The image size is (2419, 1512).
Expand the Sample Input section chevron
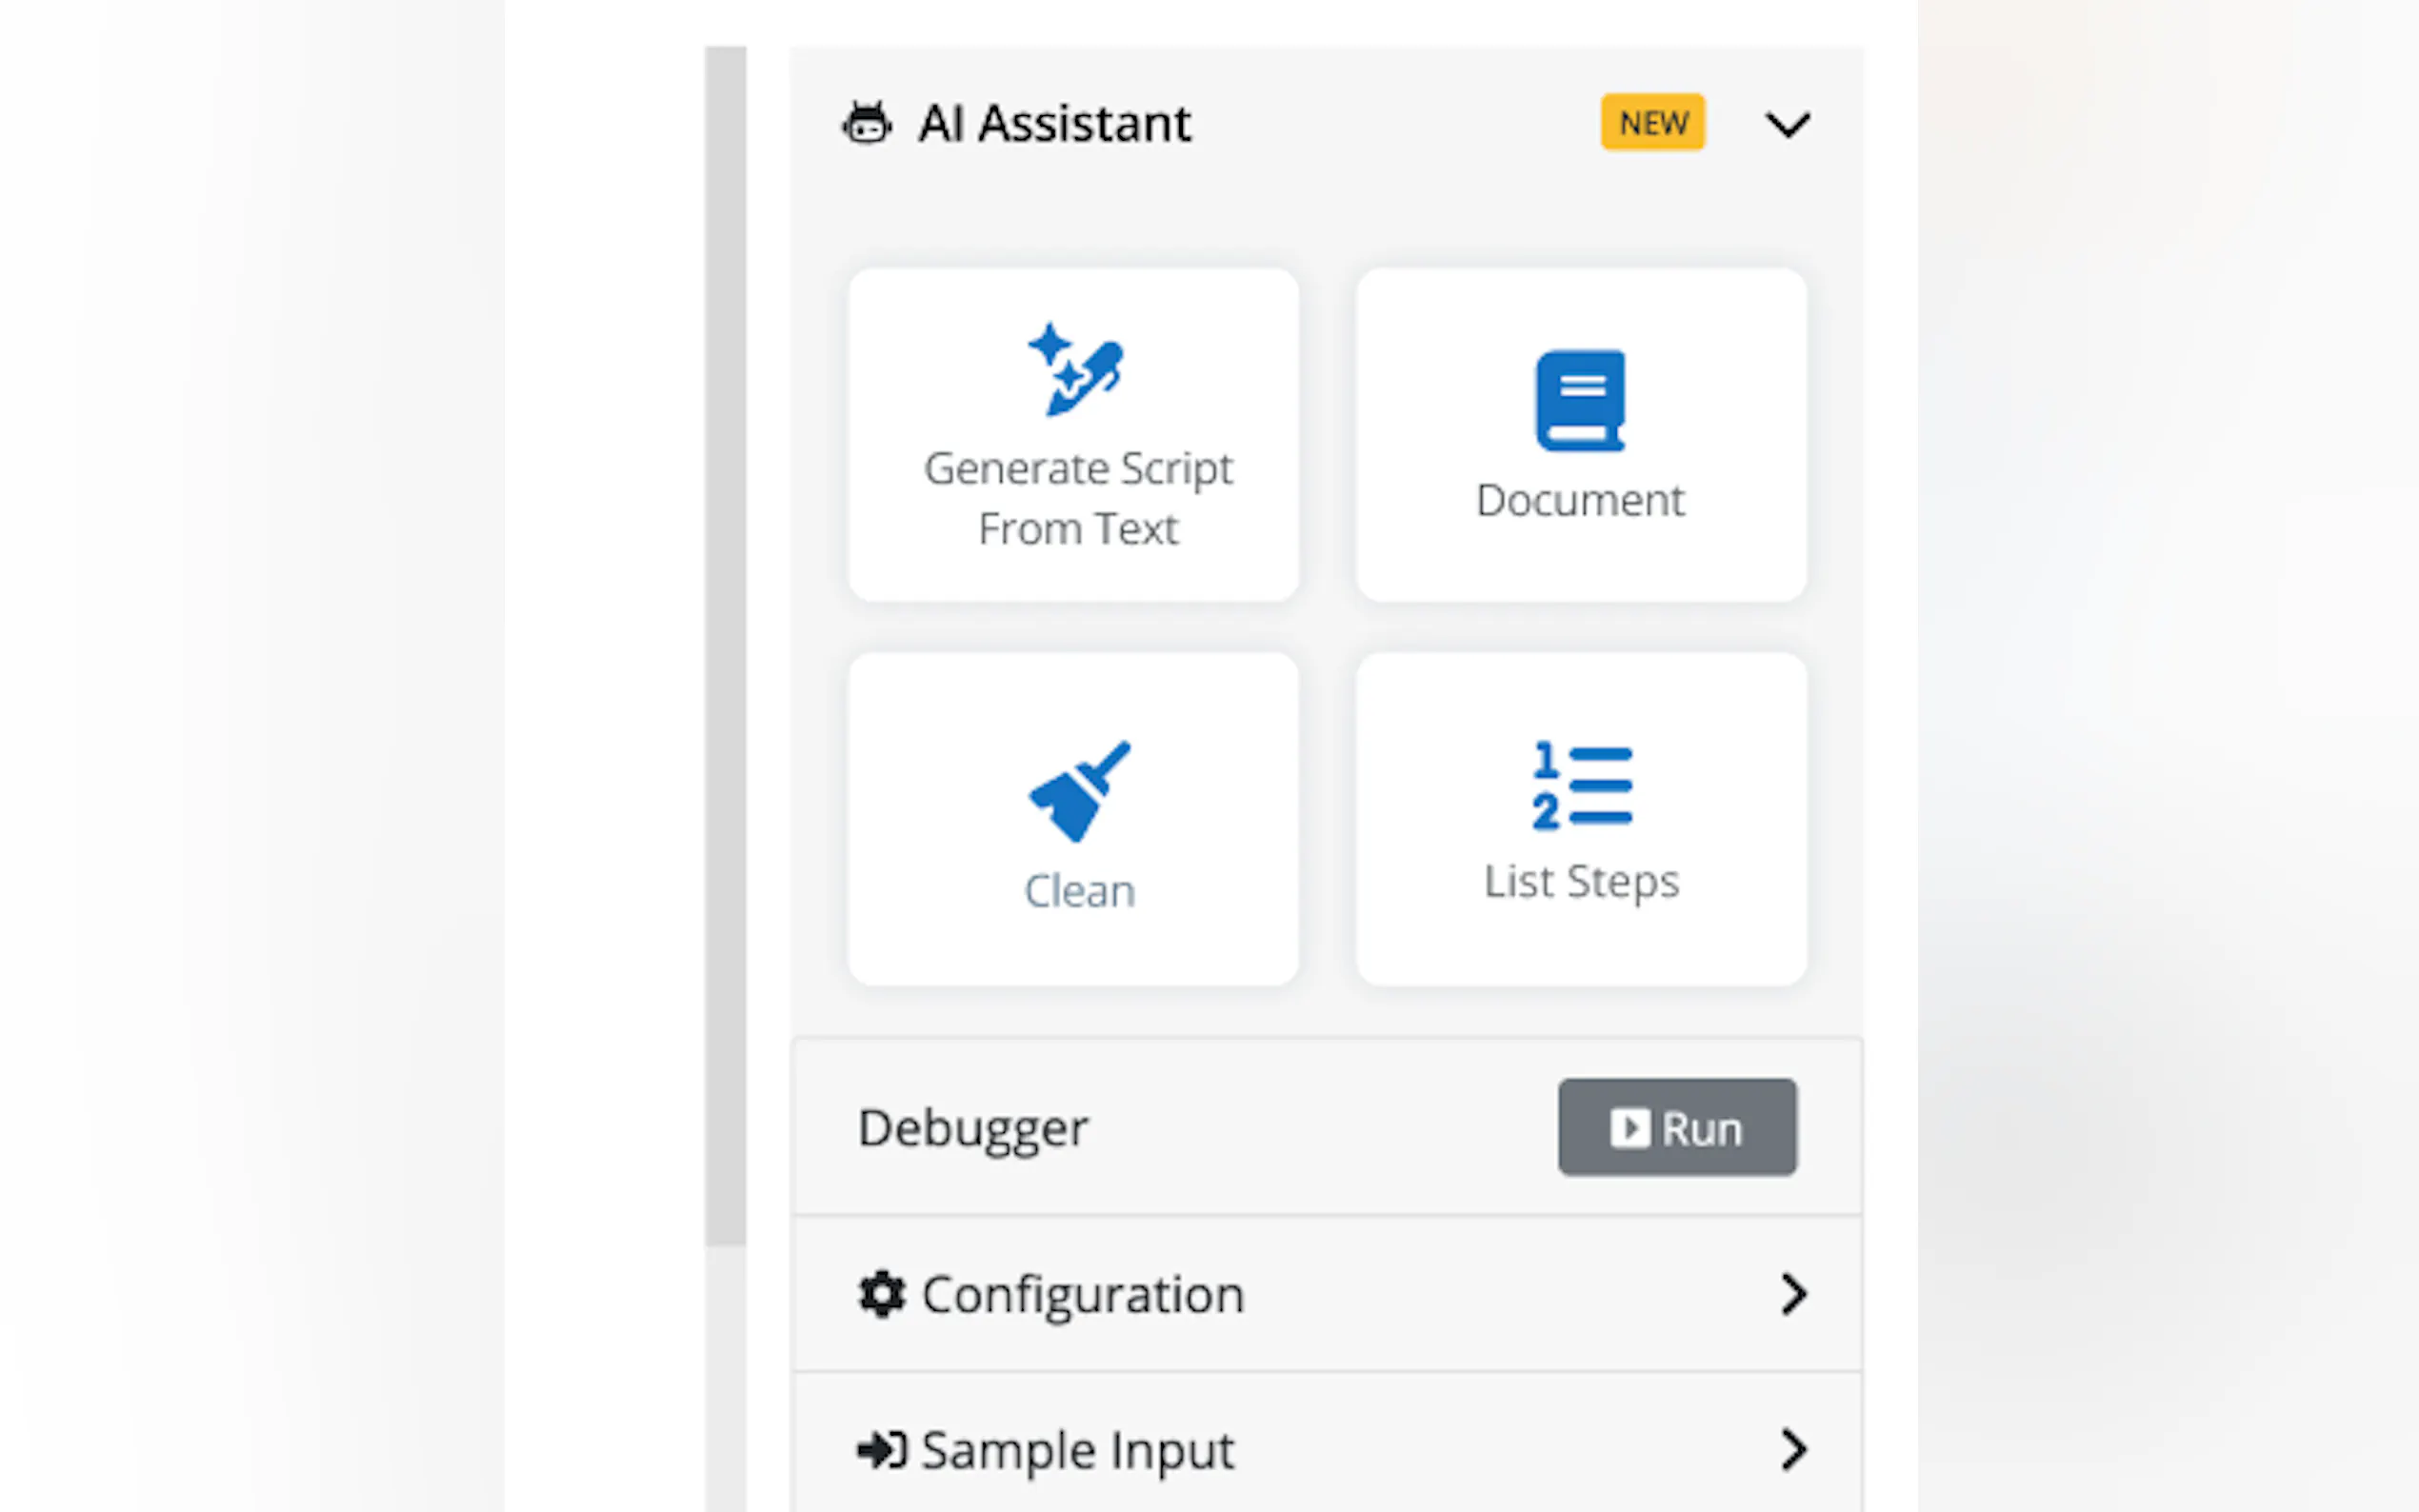(1794, 1450)
